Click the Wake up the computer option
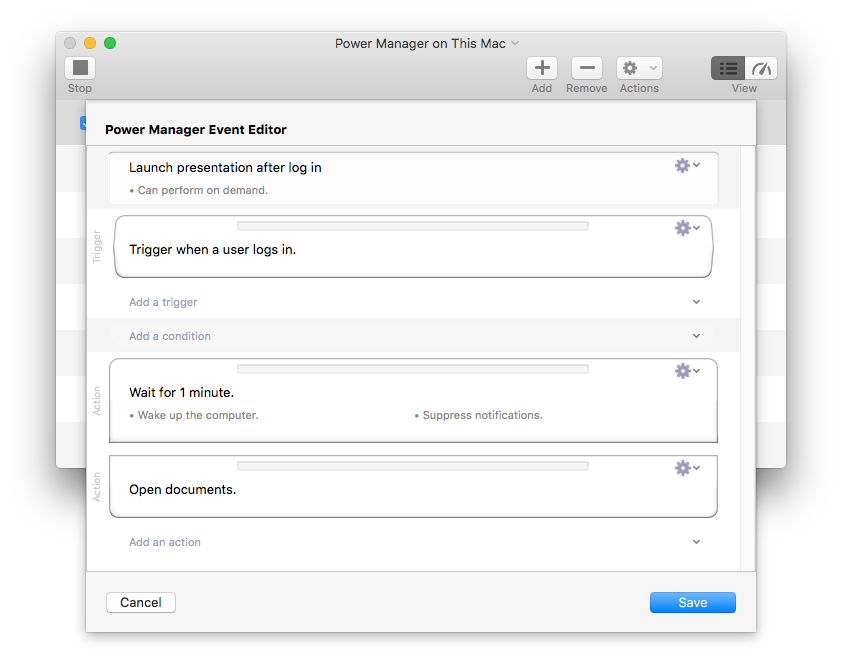Screen dimensions: 842x653 (194, 415)
